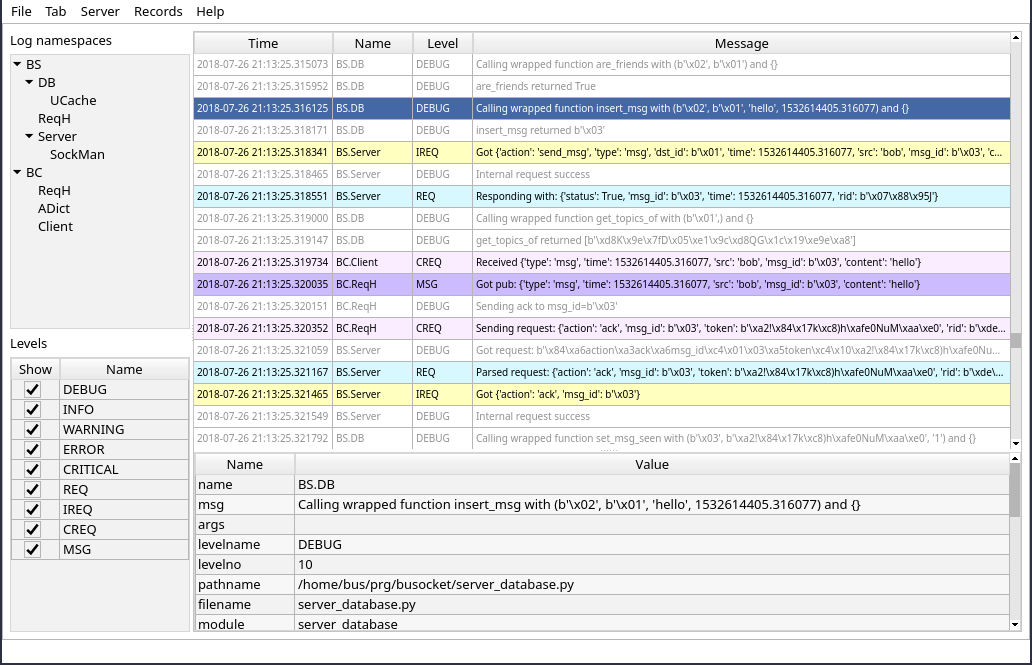Screen dimensions: 1032x665
Task: Collapse the DB namespace expander arrow
Action: pos(29,83)
